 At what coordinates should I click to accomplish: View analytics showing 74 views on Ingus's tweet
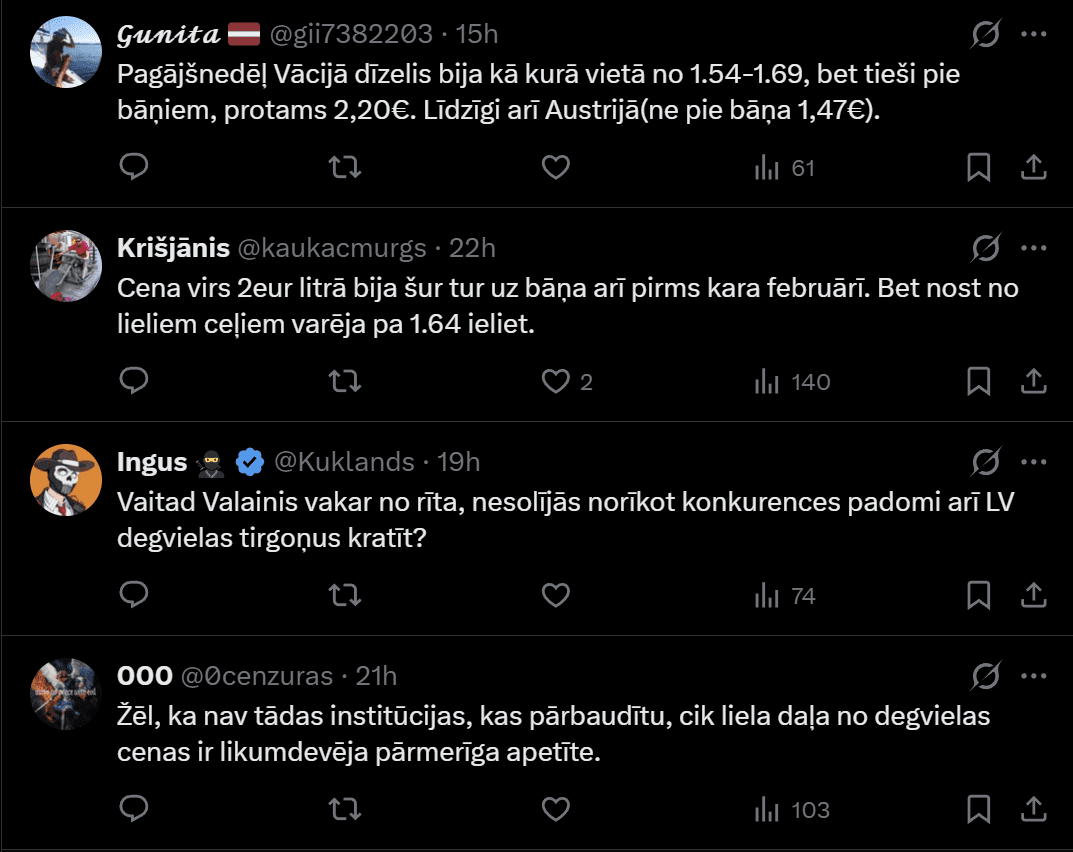tap(785, 596)
